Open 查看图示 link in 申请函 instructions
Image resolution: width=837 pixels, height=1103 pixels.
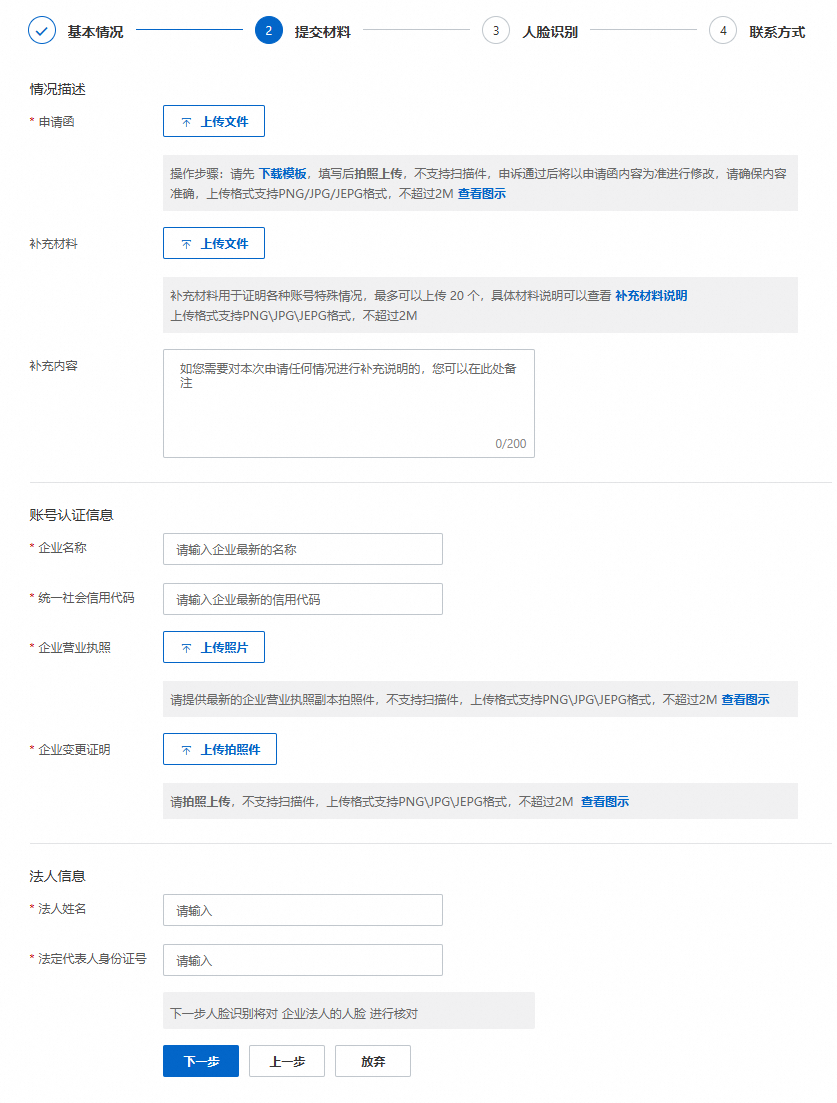482,193
